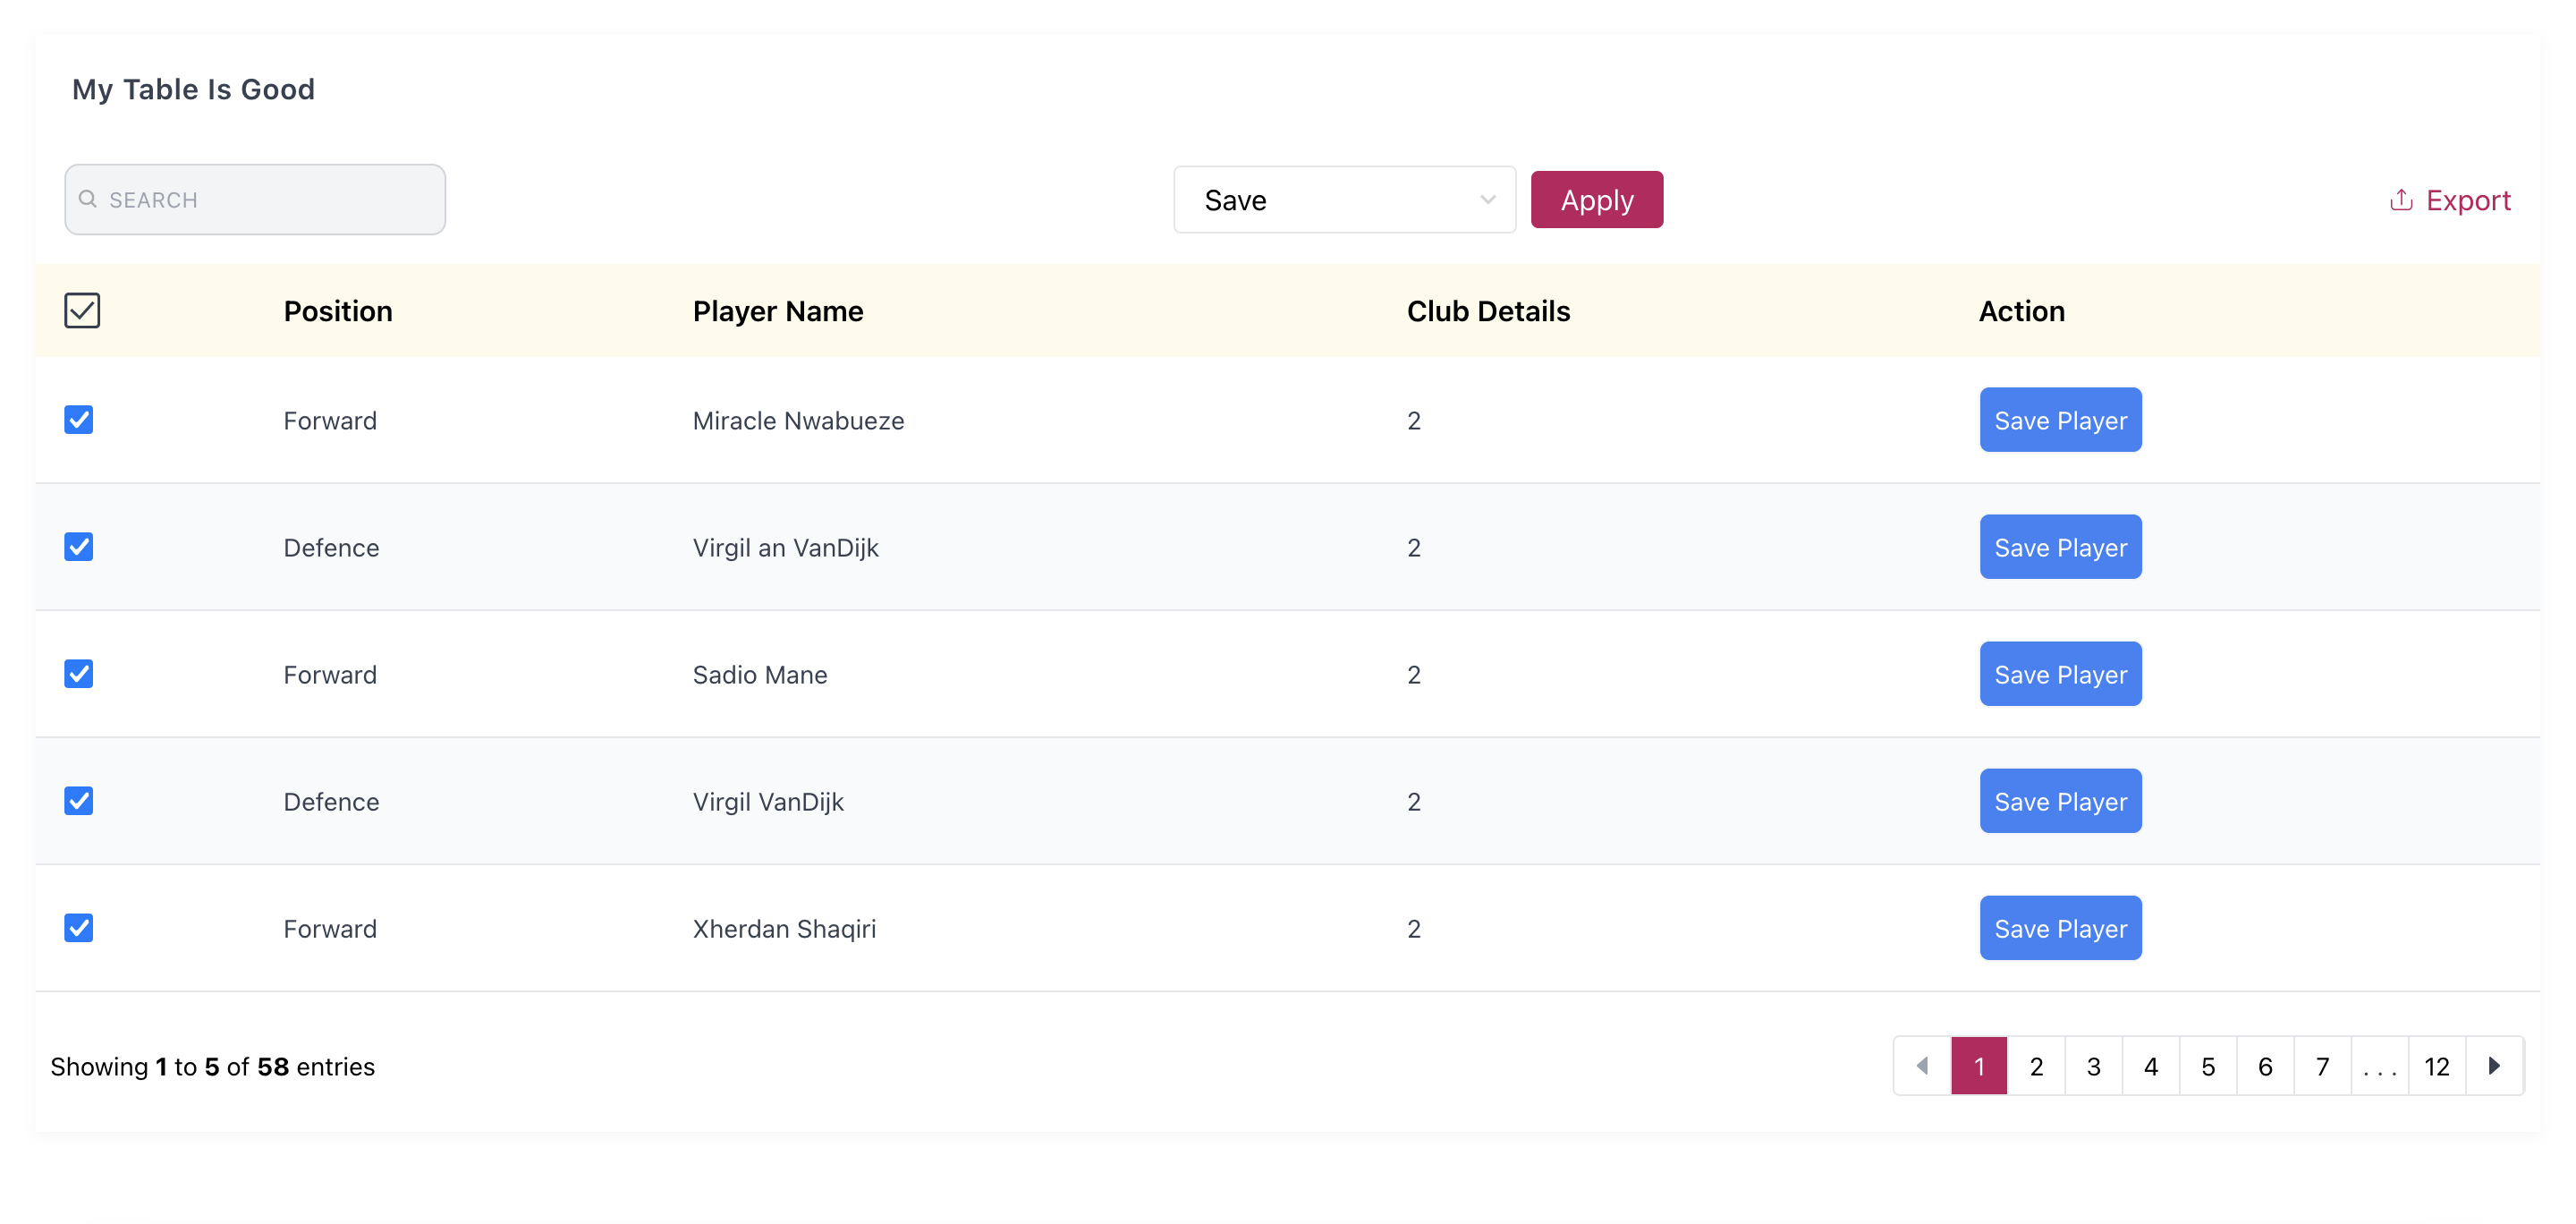Click the Apply button to filter results
2576x1224 pixels.
pyautogui.click(x=1597, y=199)
